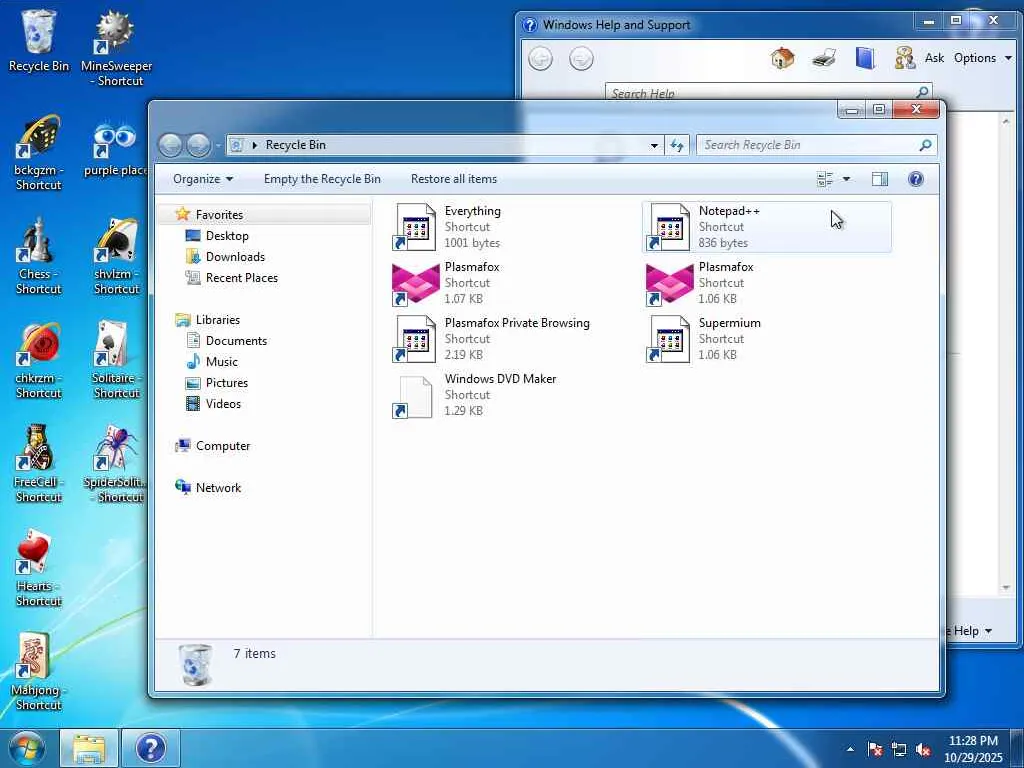Toggle the preview pane button
This screenshot has width=1024, height=768.
point(880,179)
